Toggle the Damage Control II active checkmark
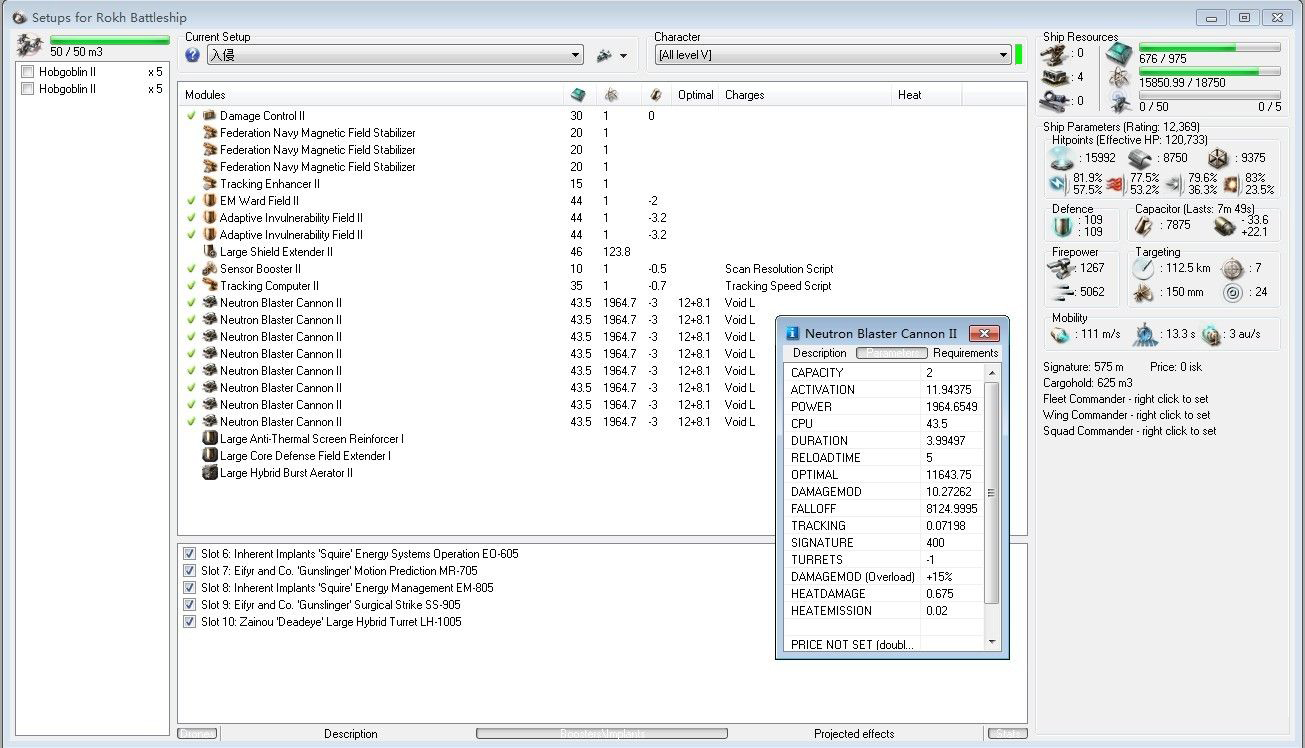Screen dimensions: 1305x748 [191, 116]
